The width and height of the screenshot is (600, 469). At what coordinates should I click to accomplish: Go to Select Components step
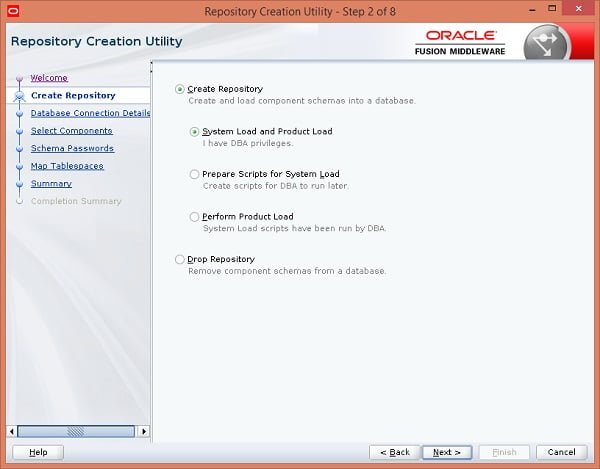coord(72,131)
